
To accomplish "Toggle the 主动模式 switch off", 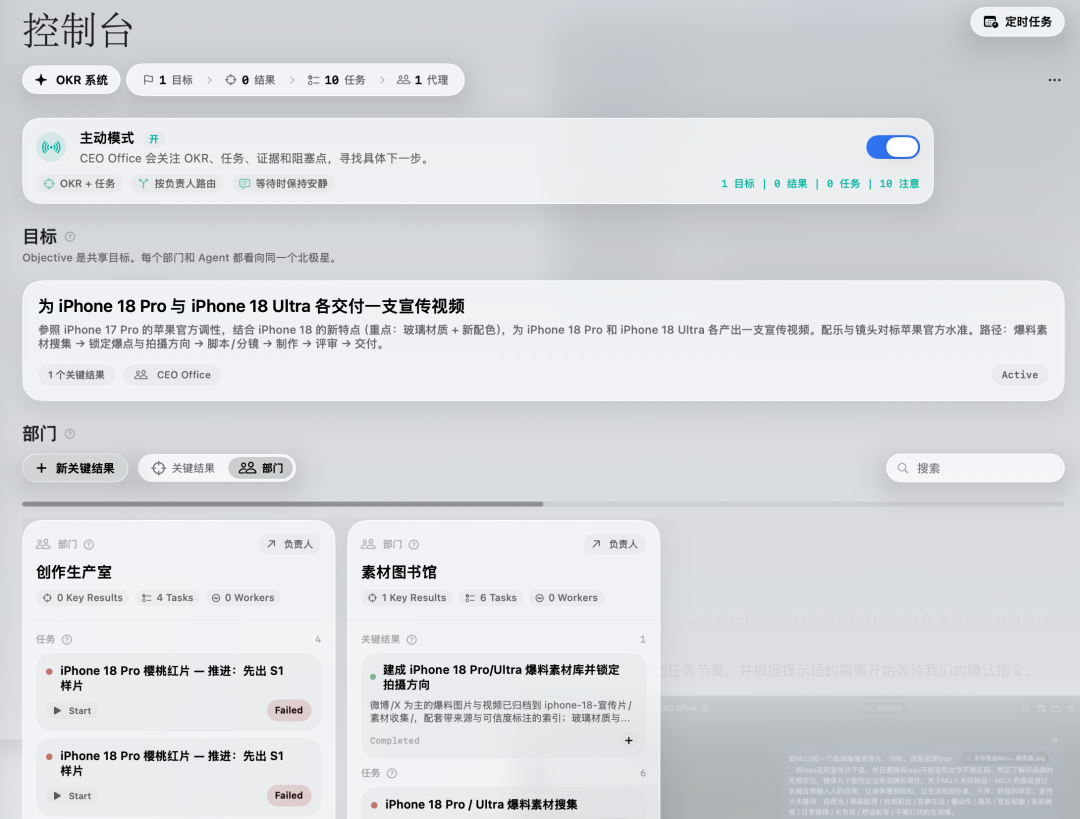I will [x=893, y=147].
